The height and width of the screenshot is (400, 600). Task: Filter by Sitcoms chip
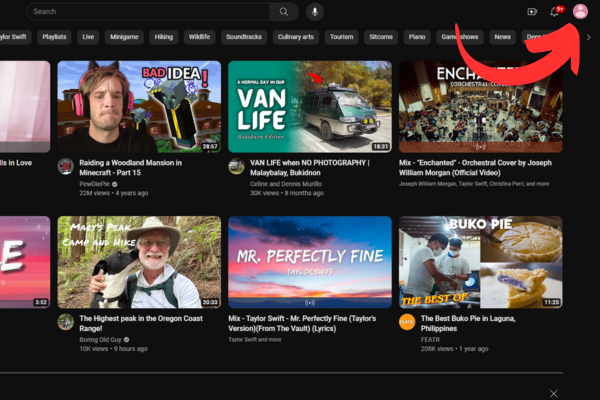point(381,37)
